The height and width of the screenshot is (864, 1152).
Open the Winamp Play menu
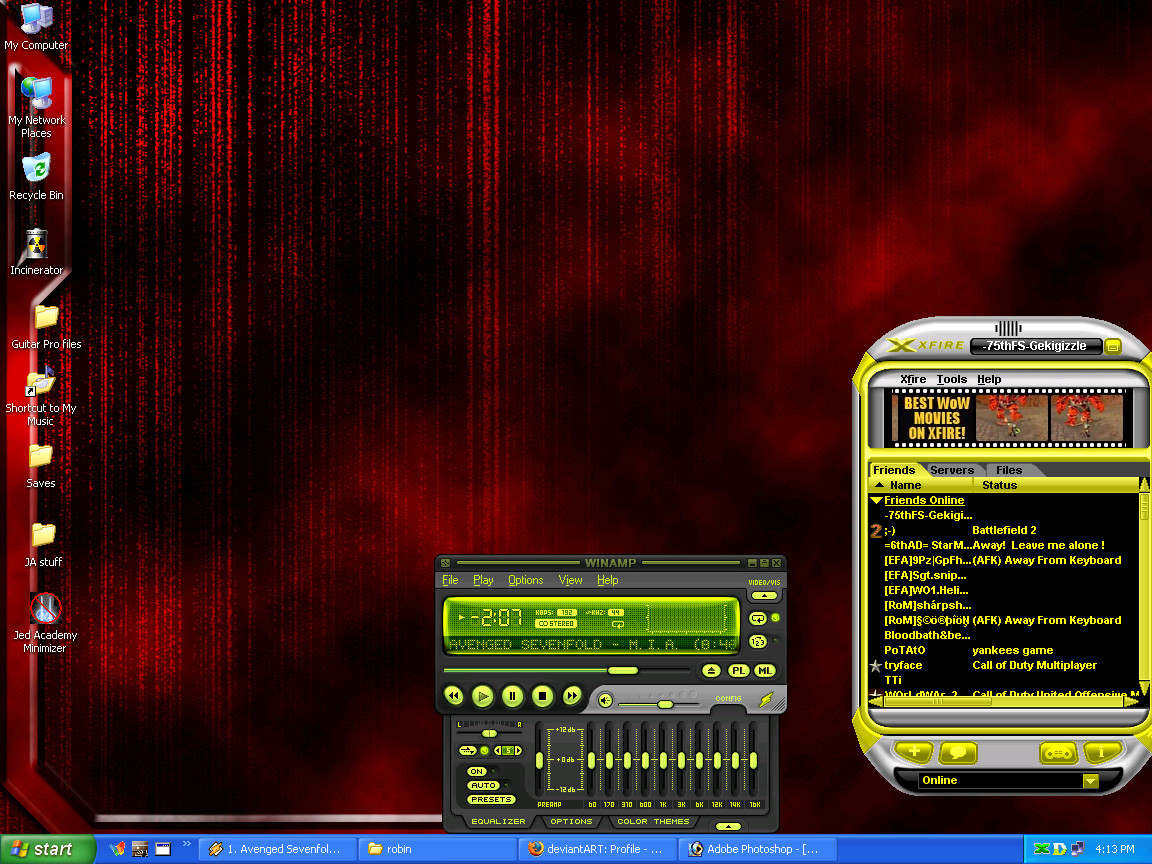coord(483,580)
